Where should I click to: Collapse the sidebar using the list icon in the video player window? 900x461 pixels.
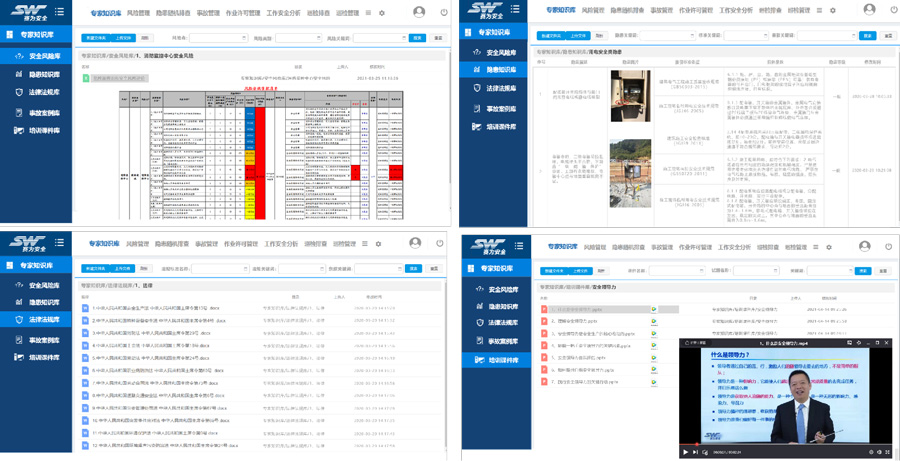click(519, 246)
